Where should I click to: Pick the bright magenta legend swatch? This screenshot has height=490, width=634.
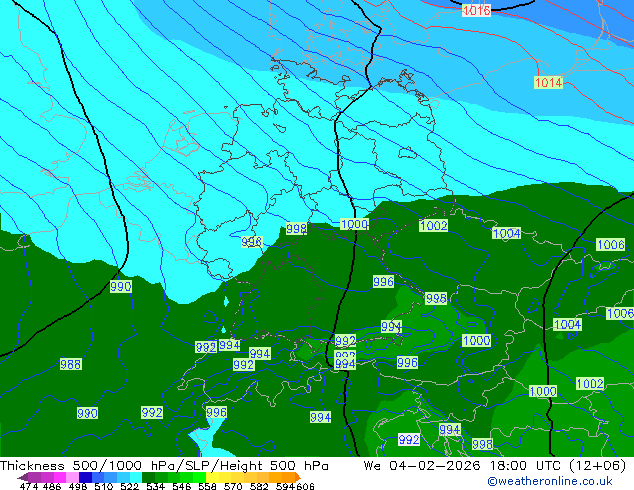coord(60,477)
